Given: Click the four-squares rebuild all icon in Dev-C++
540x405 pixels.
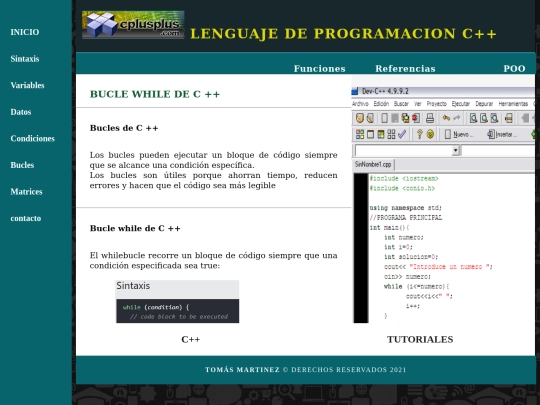Looking at the screenshot, I should (x=391, y=134).
